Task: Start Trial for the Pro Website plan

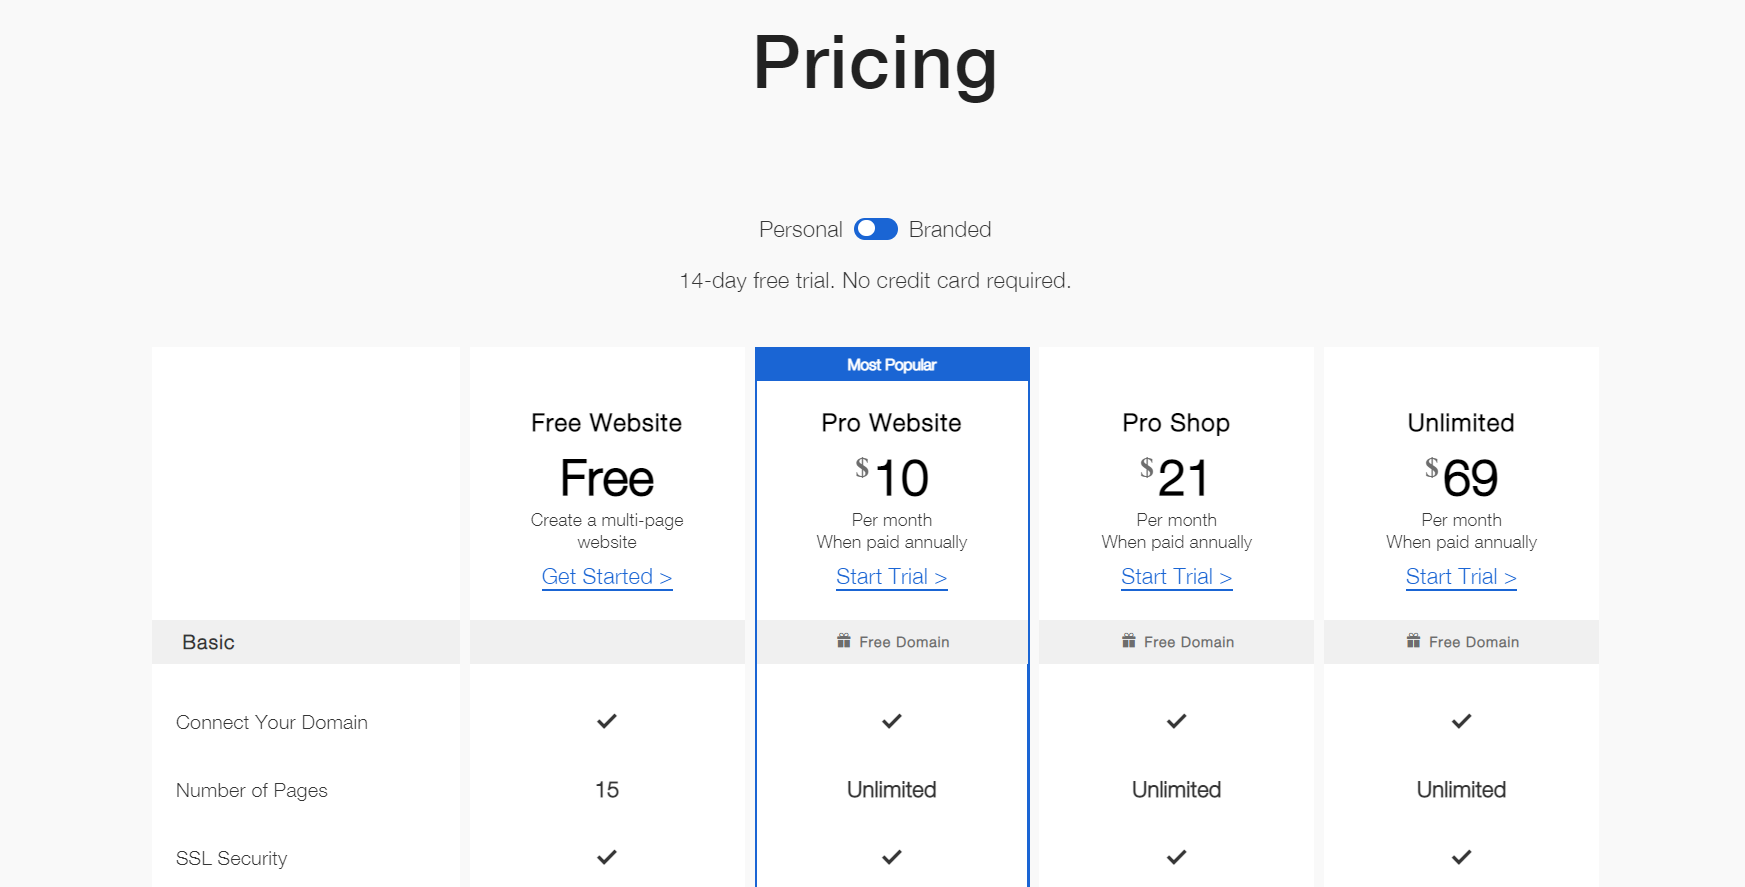Action: click(891, 577)
